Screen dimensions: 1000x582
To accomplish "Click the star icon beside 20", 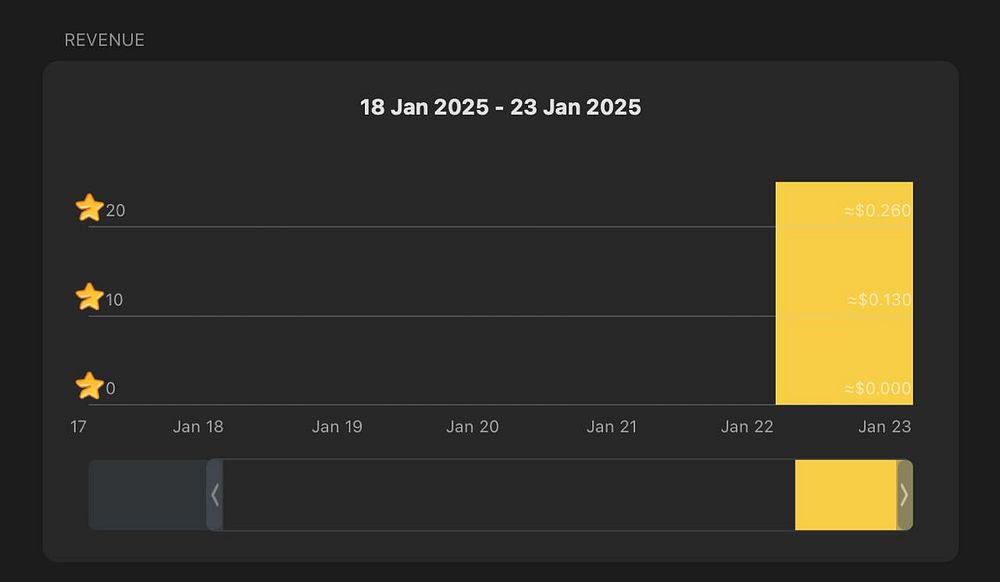I will [x=89, y=208].
